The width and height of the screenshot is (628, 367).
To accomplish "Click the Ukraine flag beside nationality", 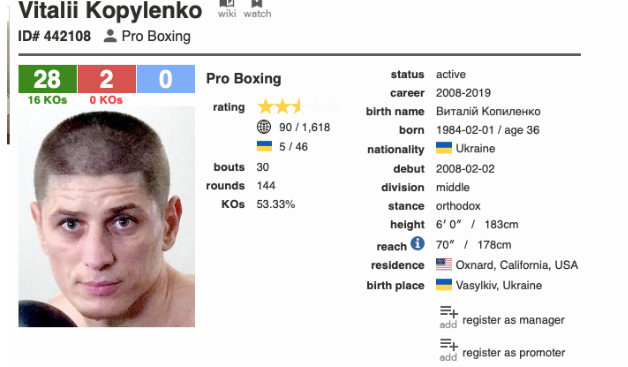I will click(x=444, y=148).
